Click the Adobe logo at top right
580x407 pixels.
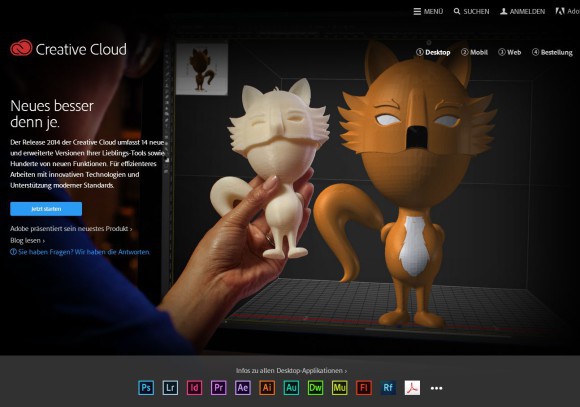coord(568,11)
